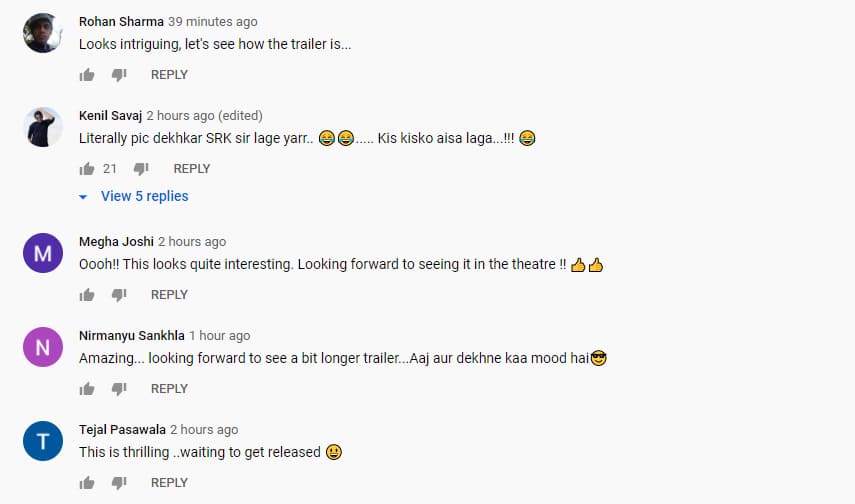
Task: Open Kenil Savaj's channel name link
Action: pyautogui.click(x=110, y=115)
